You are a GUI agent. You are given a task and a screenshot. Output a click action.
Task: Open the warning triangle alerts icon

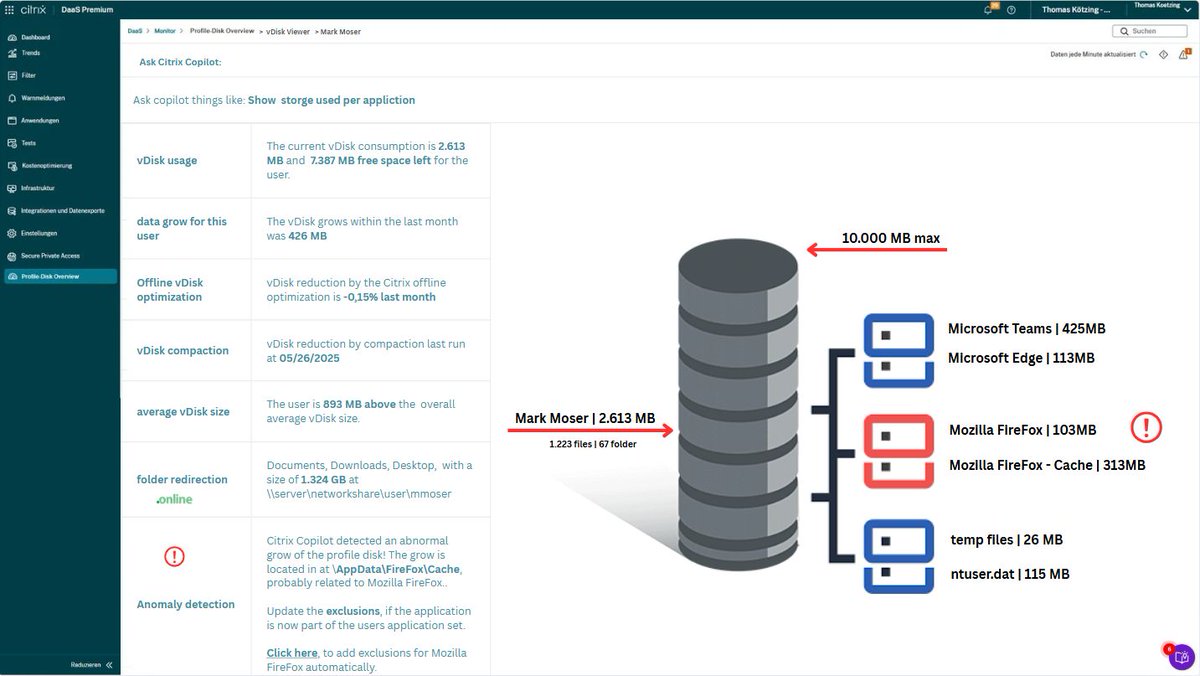click(x=1184, y=55)
